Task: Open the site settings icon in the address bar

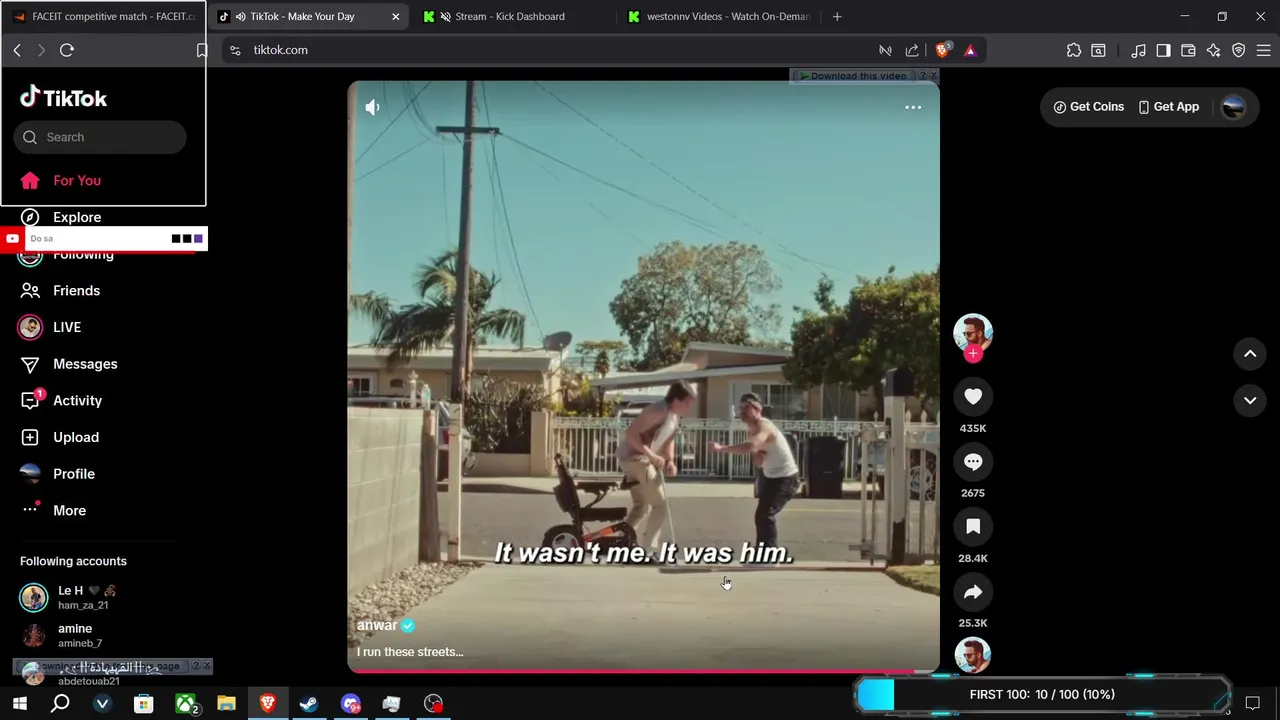Action: [x=235, y=50]
